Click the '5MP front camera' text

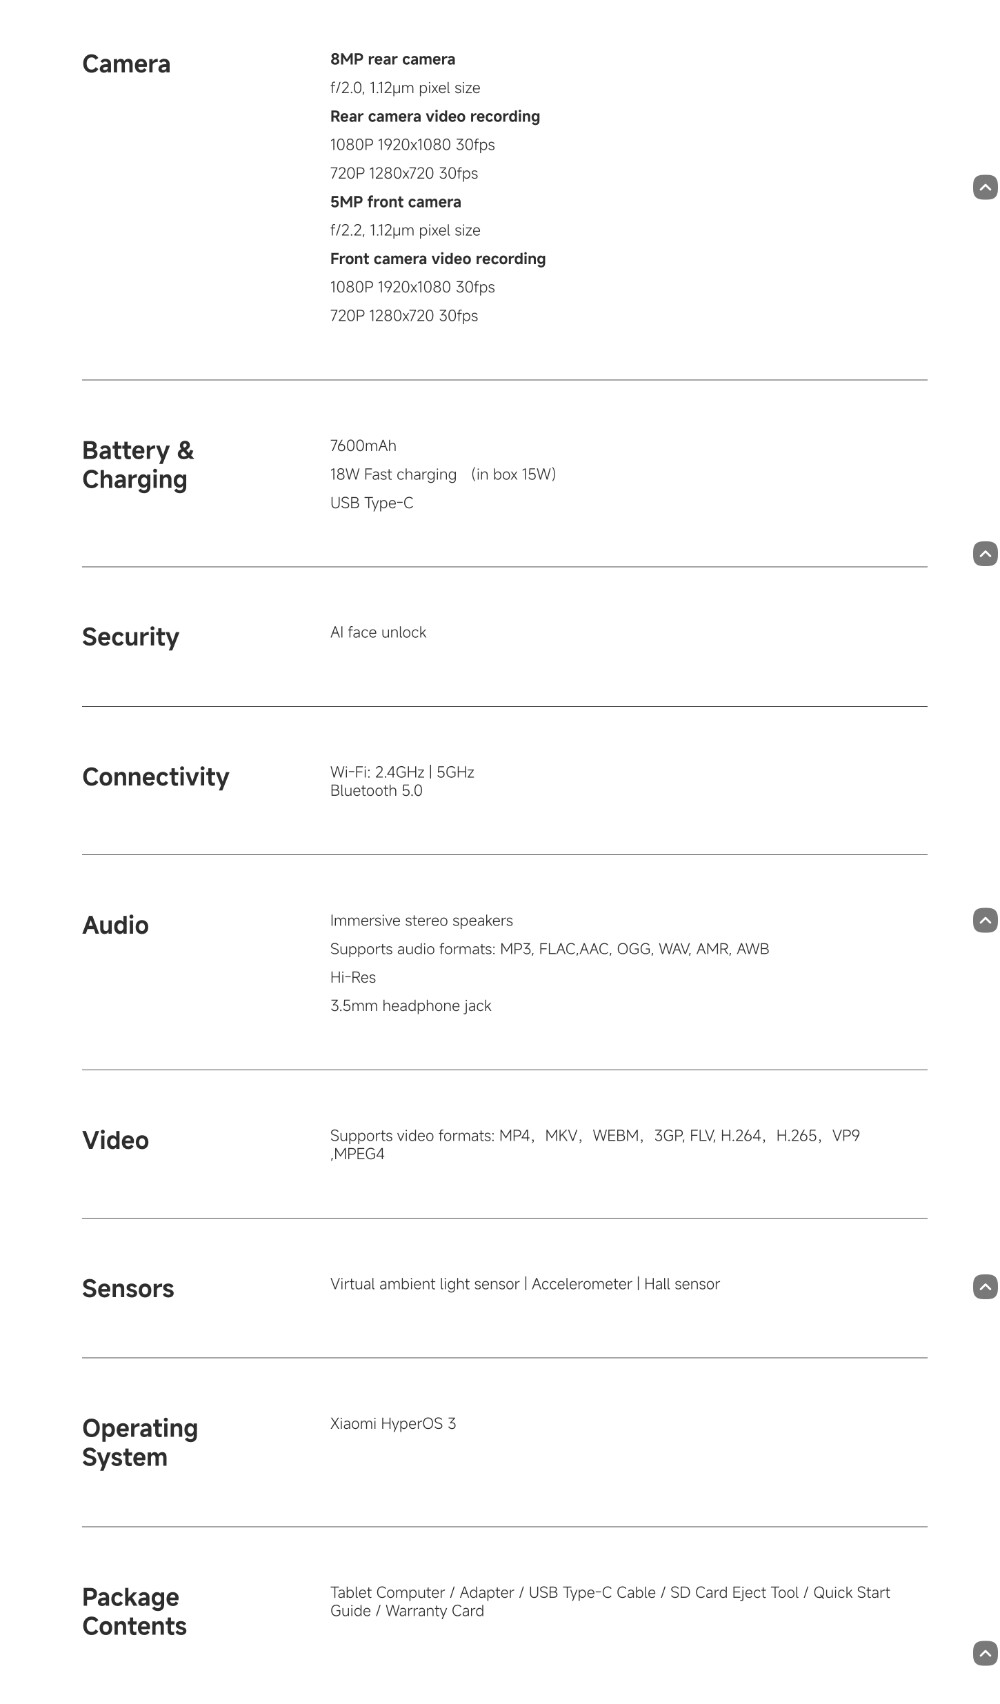pyautogui.click(x=395, y=202)
